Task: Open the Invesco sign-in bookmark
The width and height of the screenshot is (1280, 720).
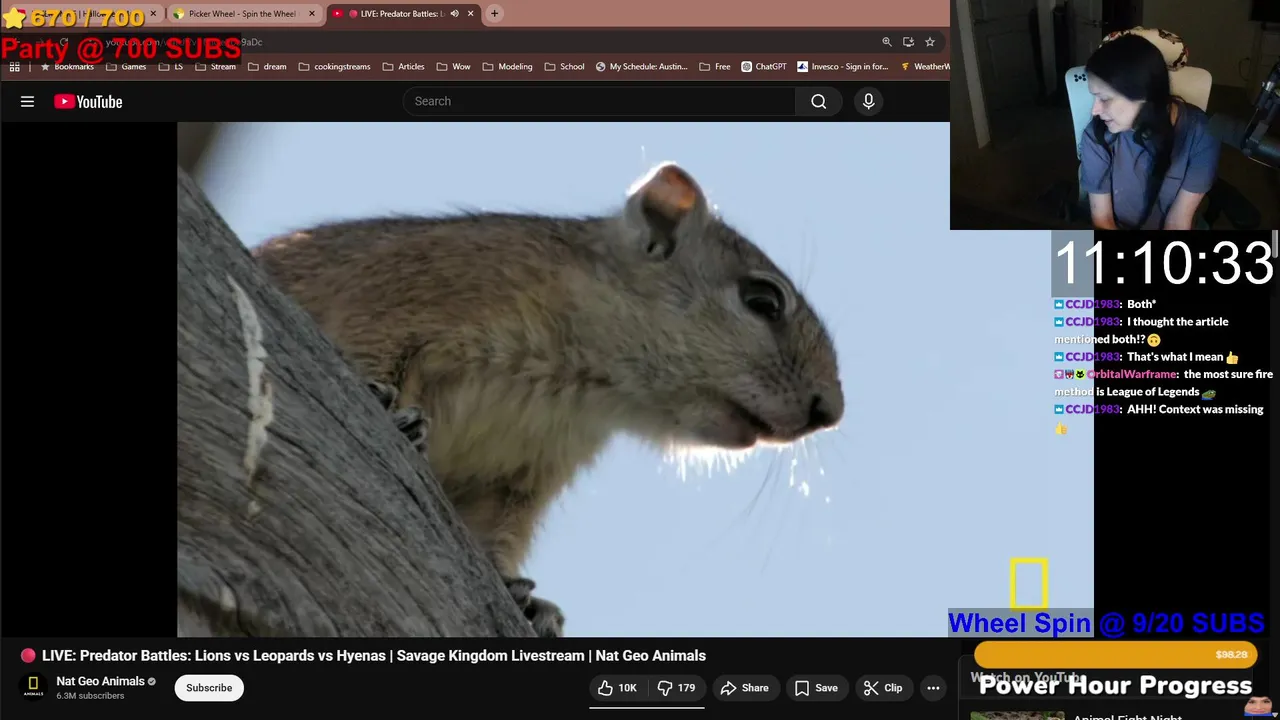Action: [x=842, y=67]
